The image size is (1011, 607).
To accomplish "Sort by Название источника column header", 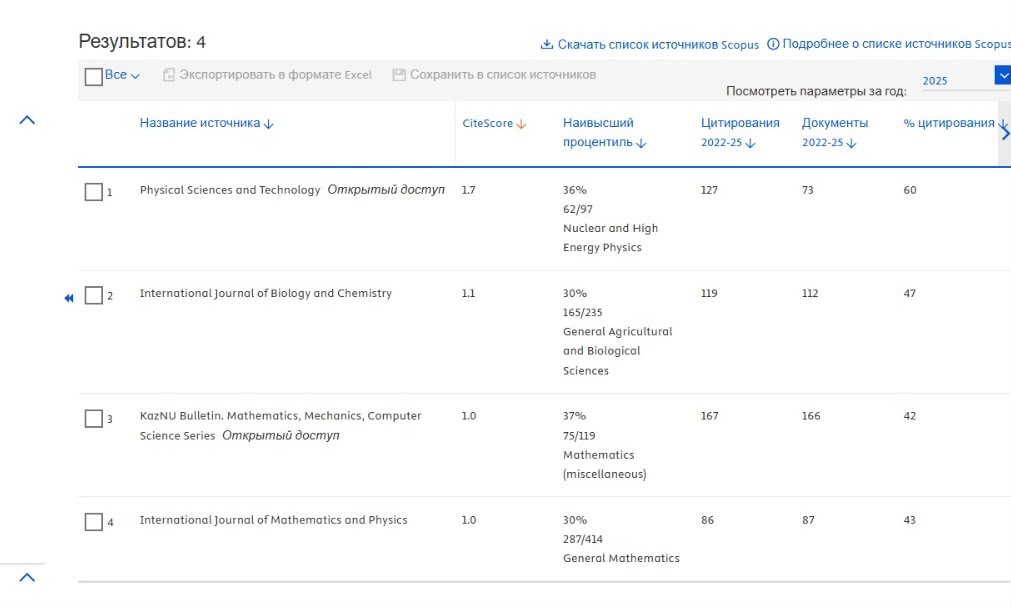I will coord(200,123).
